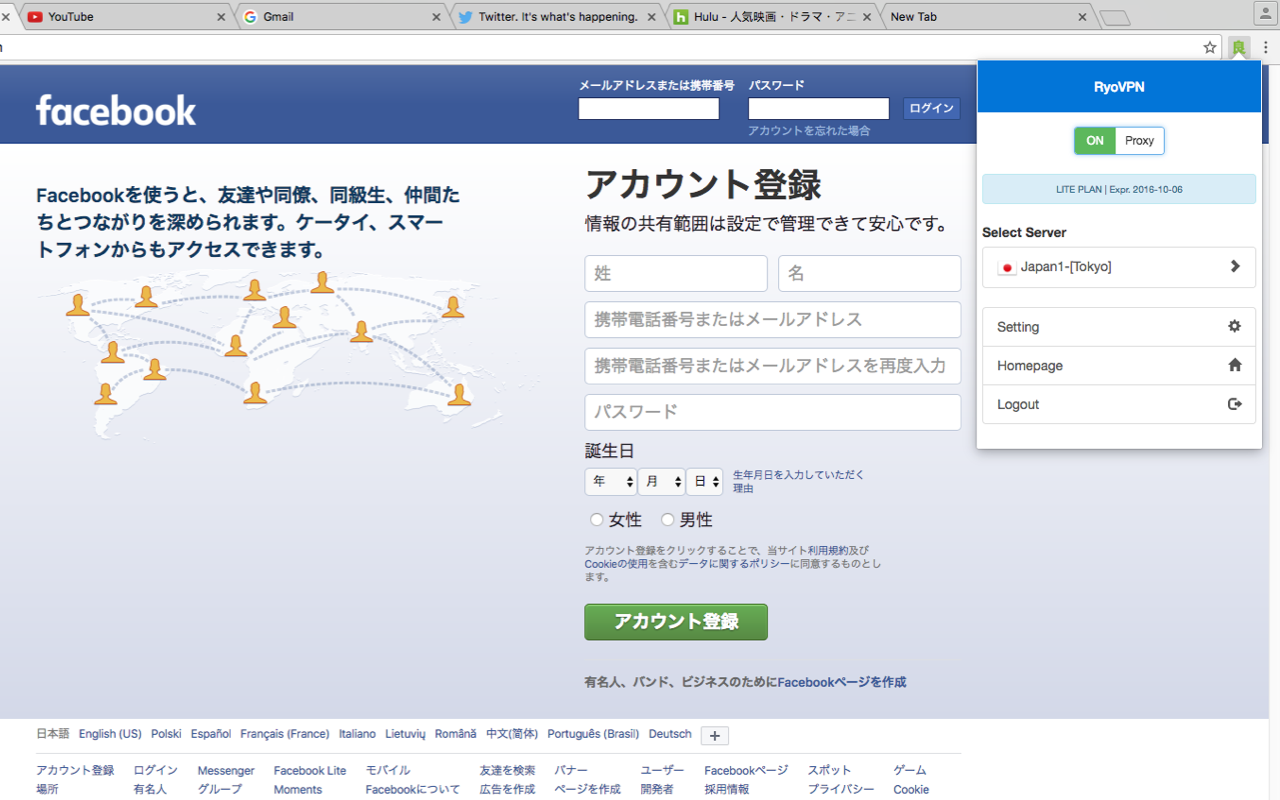Open the RyoVPN extension icon in toolbar

[1238, 47]
